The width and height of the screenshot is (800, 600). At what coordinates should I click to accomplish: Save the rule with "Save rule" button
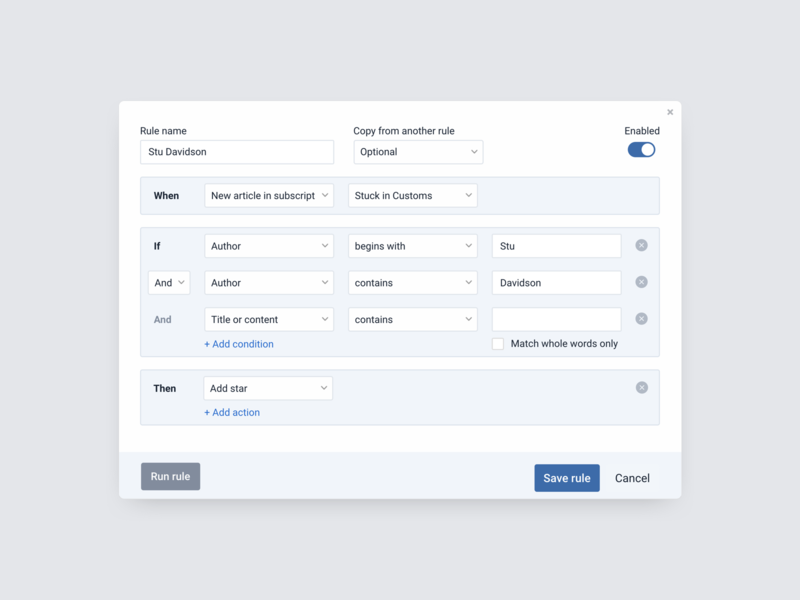point(566,477)
